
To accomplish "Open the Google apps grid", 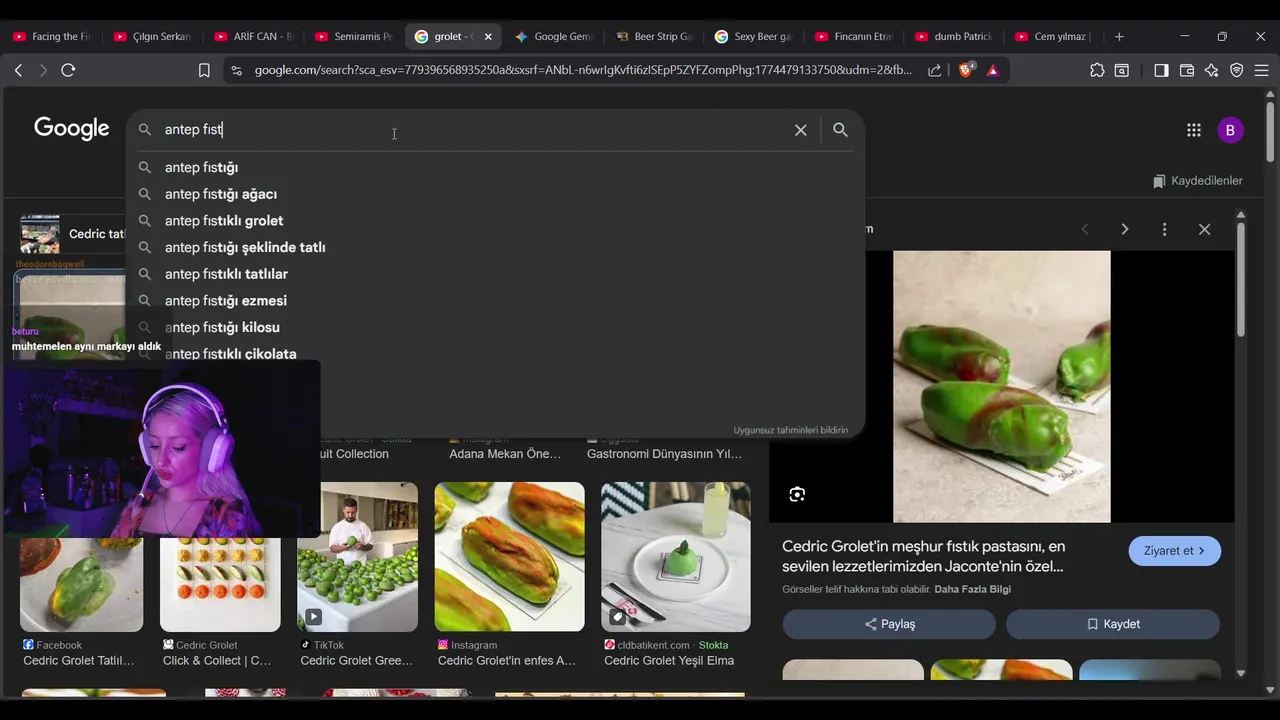I will point(1193,130).
